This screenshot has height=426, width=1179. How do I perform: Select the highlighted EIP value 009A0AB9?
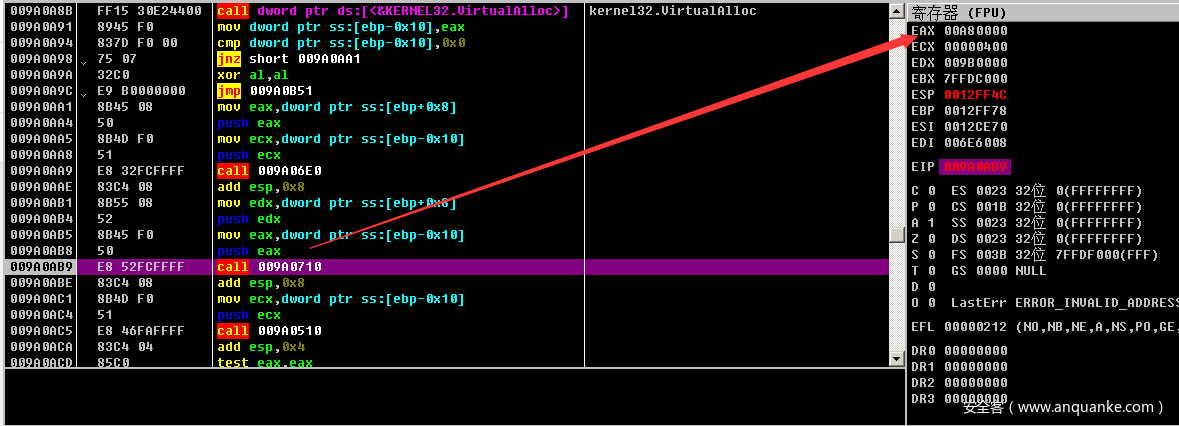[x=976, y=166]
